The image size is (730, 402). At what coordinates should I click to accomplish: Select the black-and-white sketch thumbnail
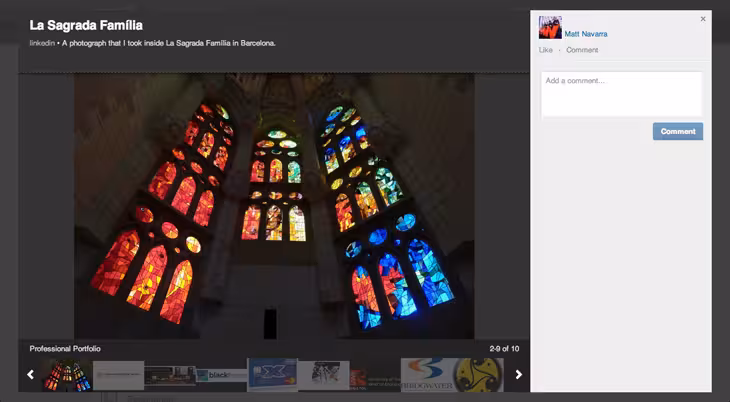(x=324, y=375)
